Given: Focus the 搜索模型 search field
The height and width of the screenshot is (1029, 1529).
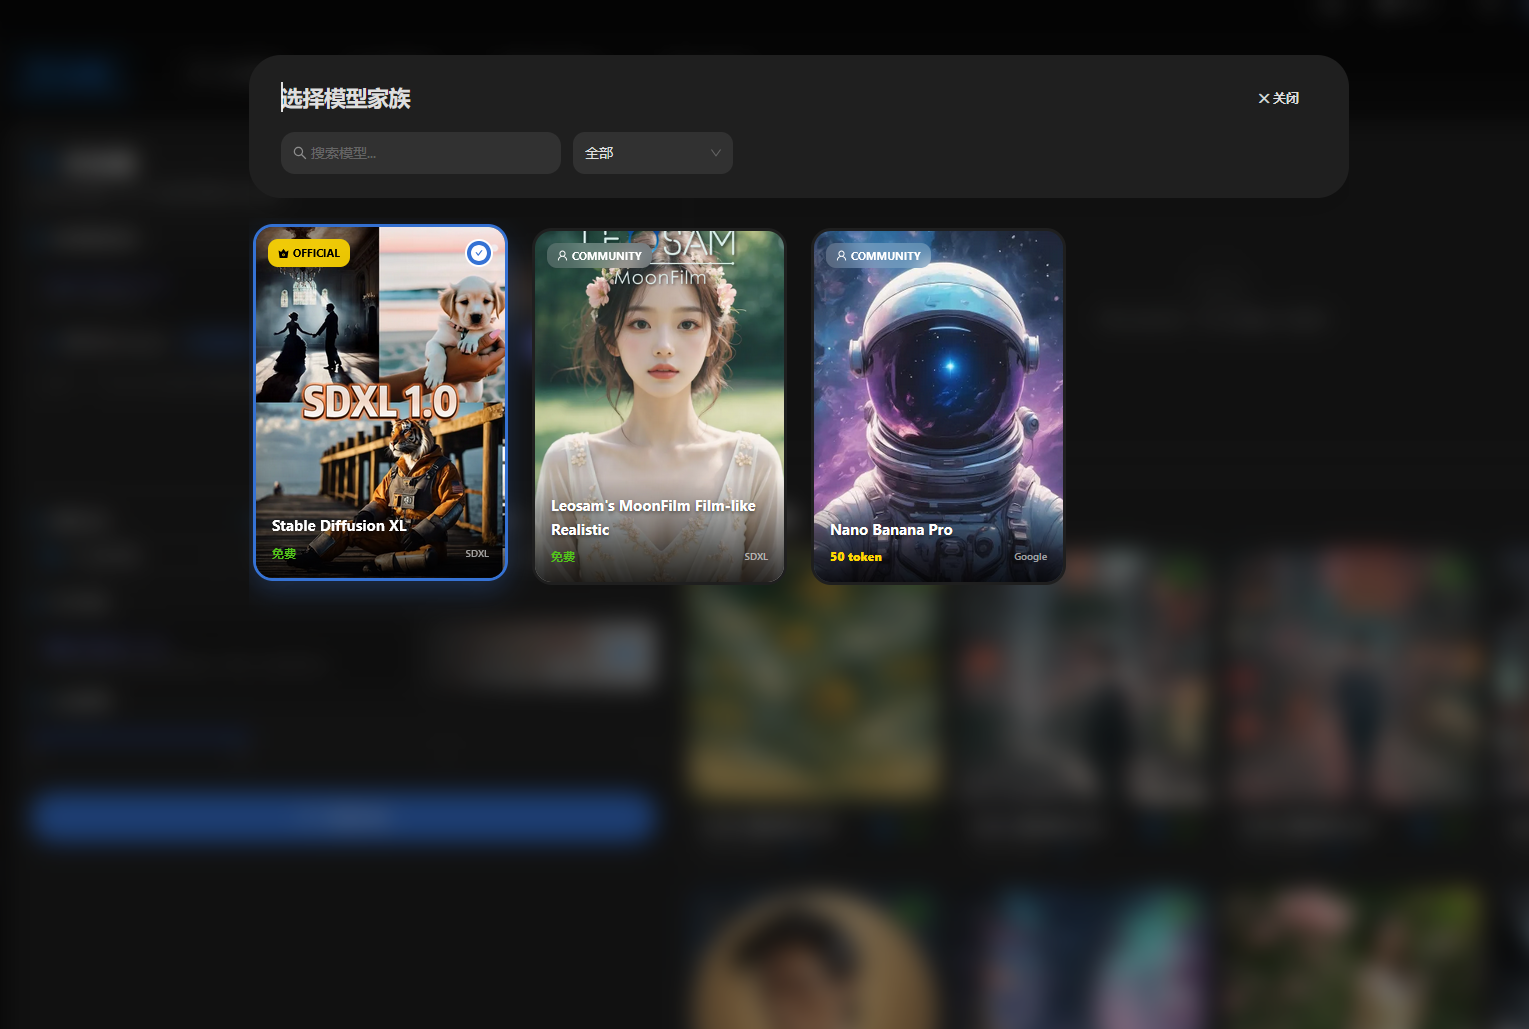Looking at the screenshot, I should [x=421, y=153].
